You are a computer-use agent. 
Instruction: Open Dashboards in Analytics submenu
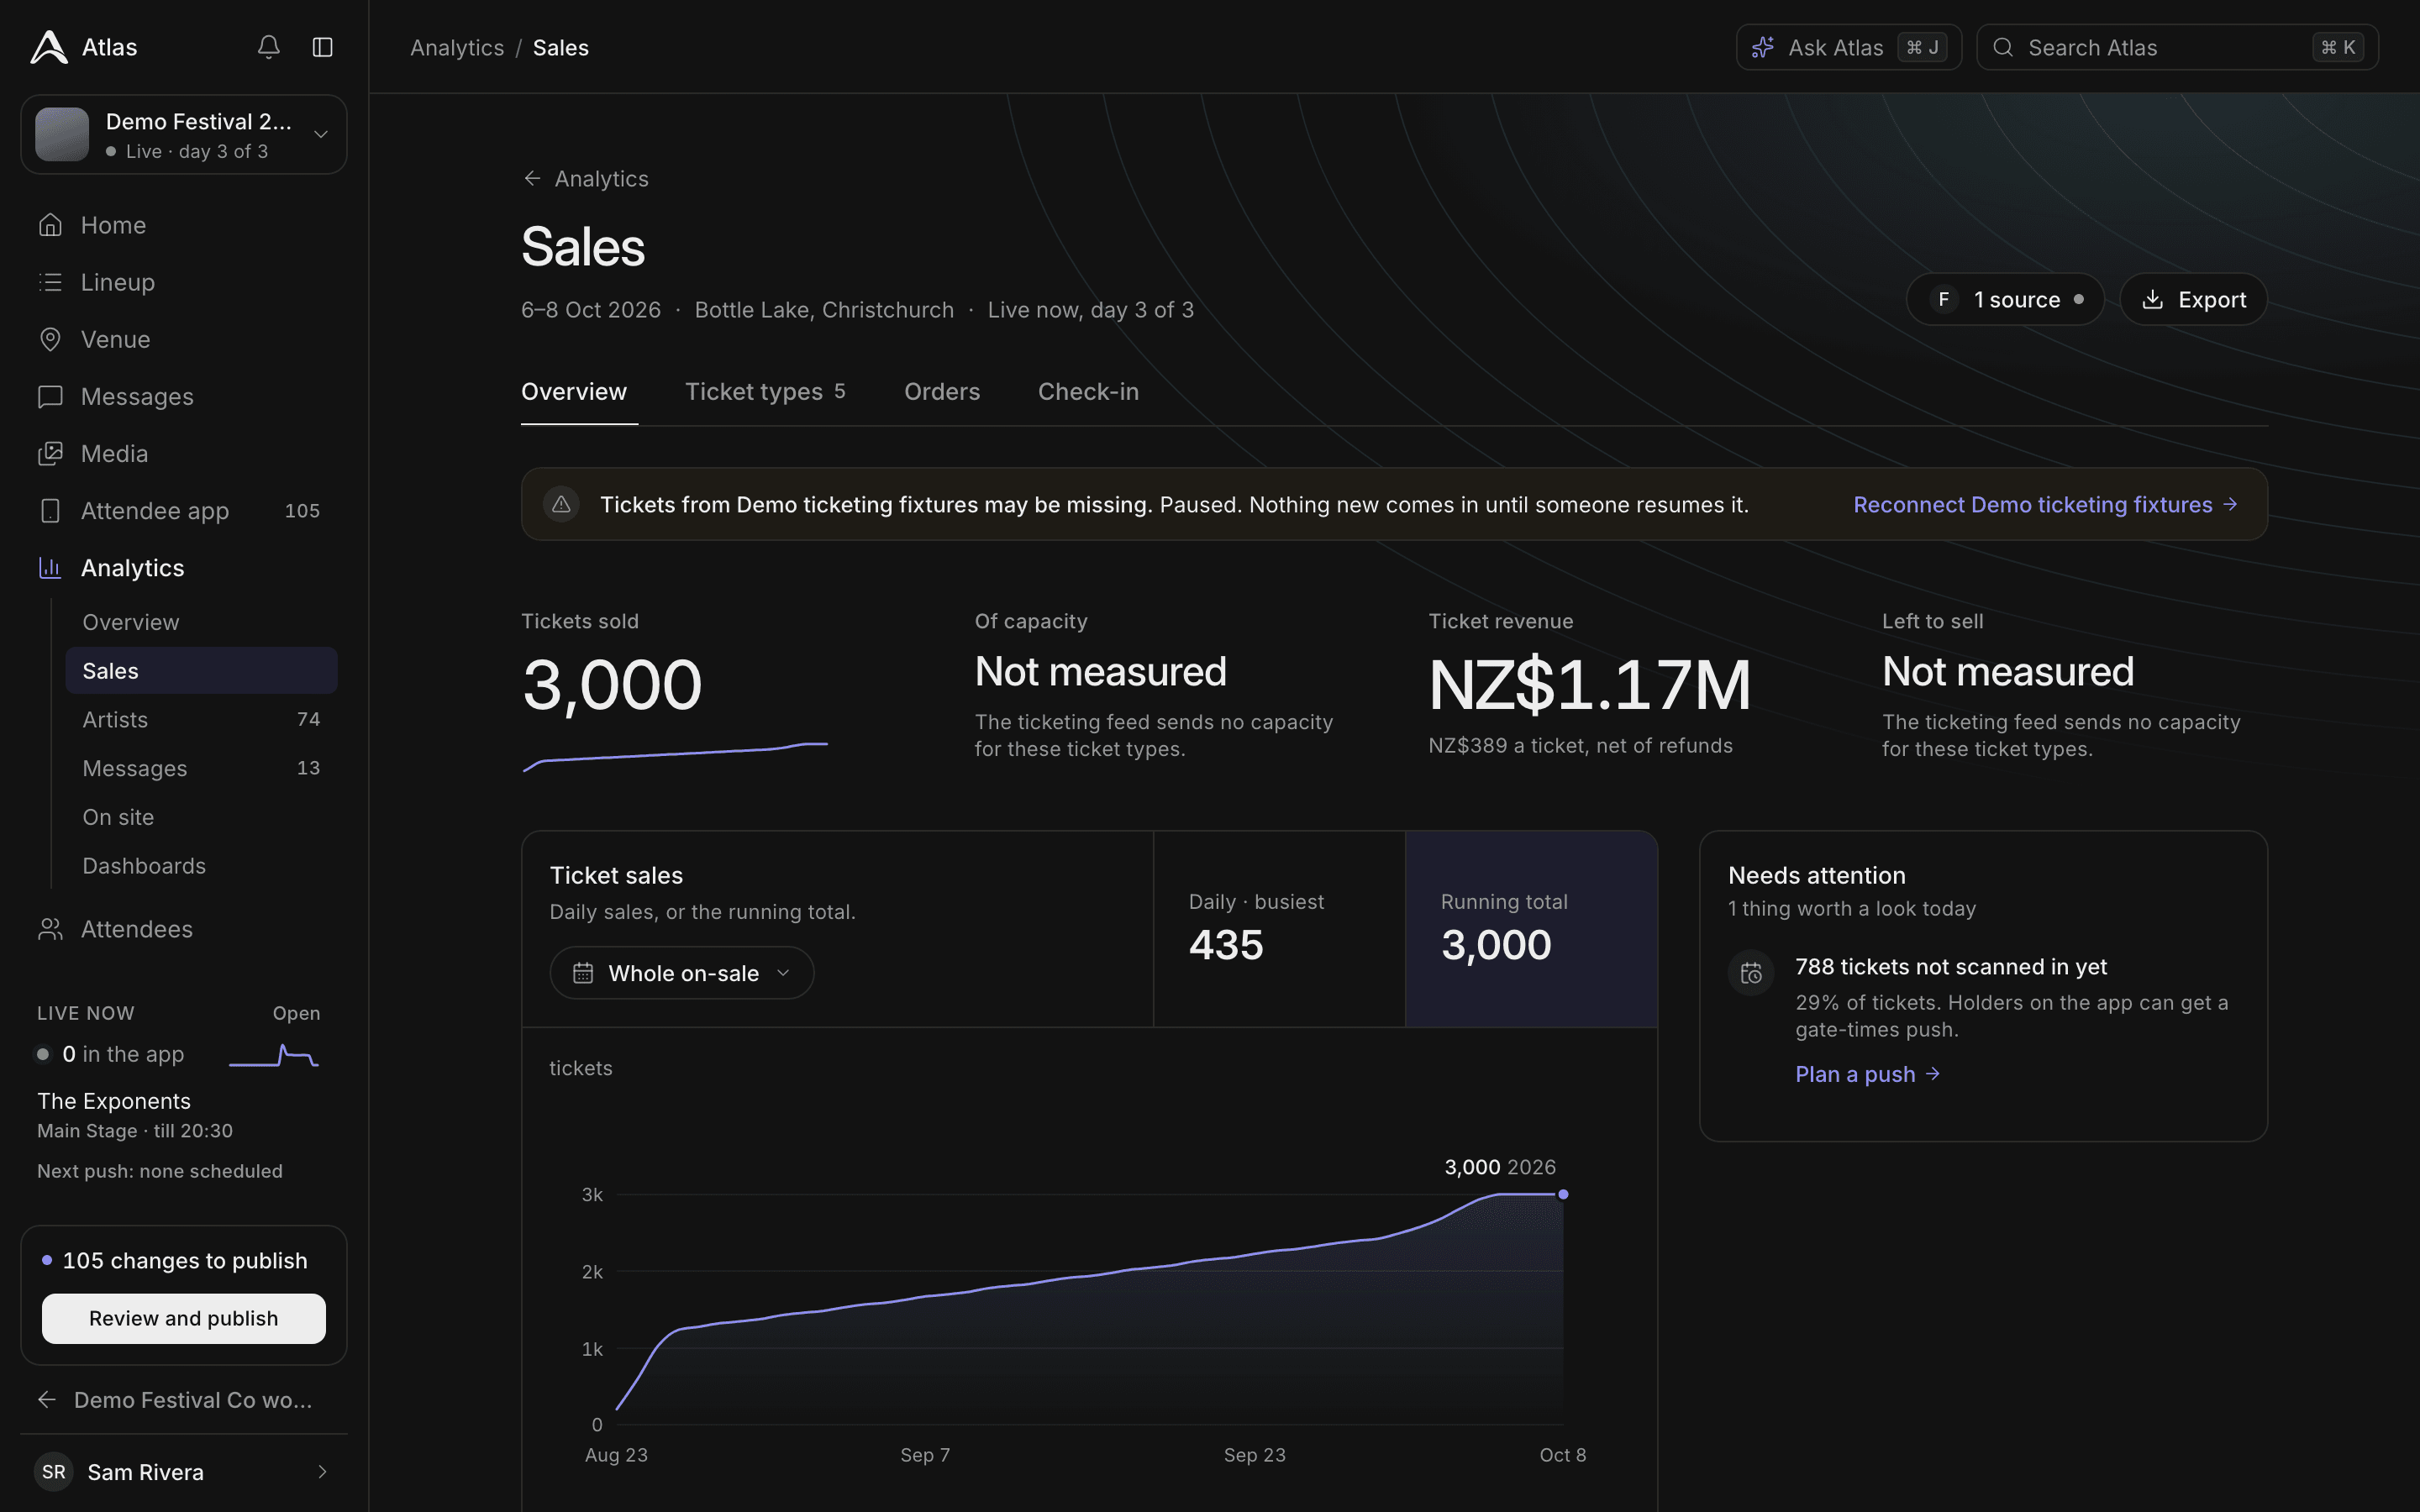pyautogui.click(x=201, y=865)
